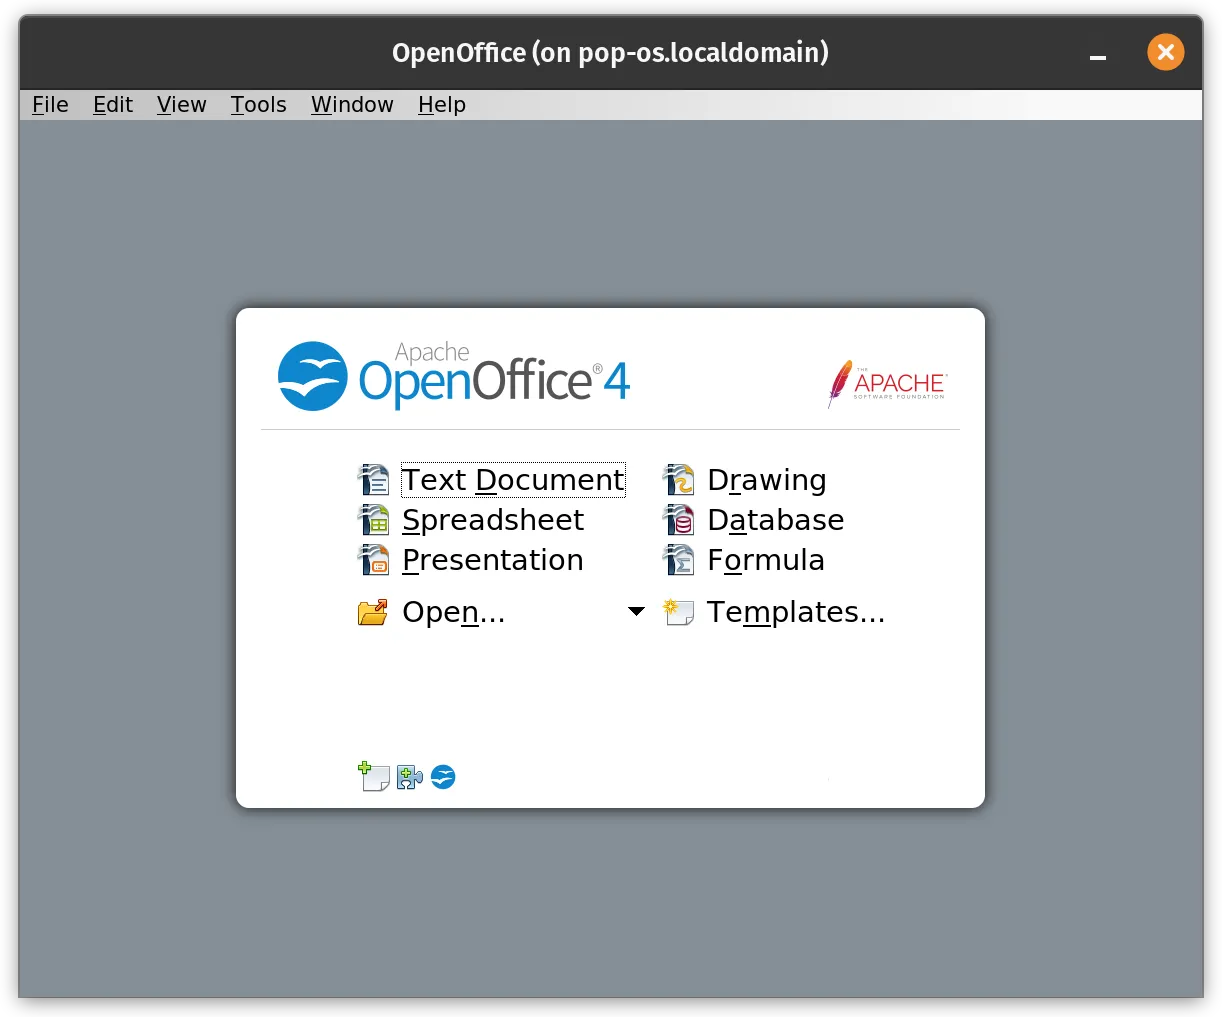Click the add new features icon
Viewport: 1222px width, 1017px height.
point(374,777)
